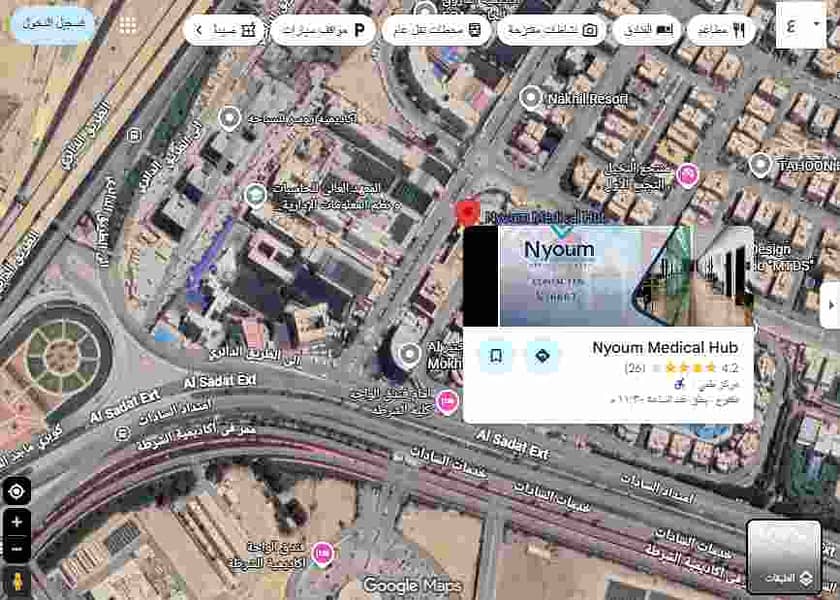
Task: Click the pink marker near Nakhil mosque label
Action: 686,176
